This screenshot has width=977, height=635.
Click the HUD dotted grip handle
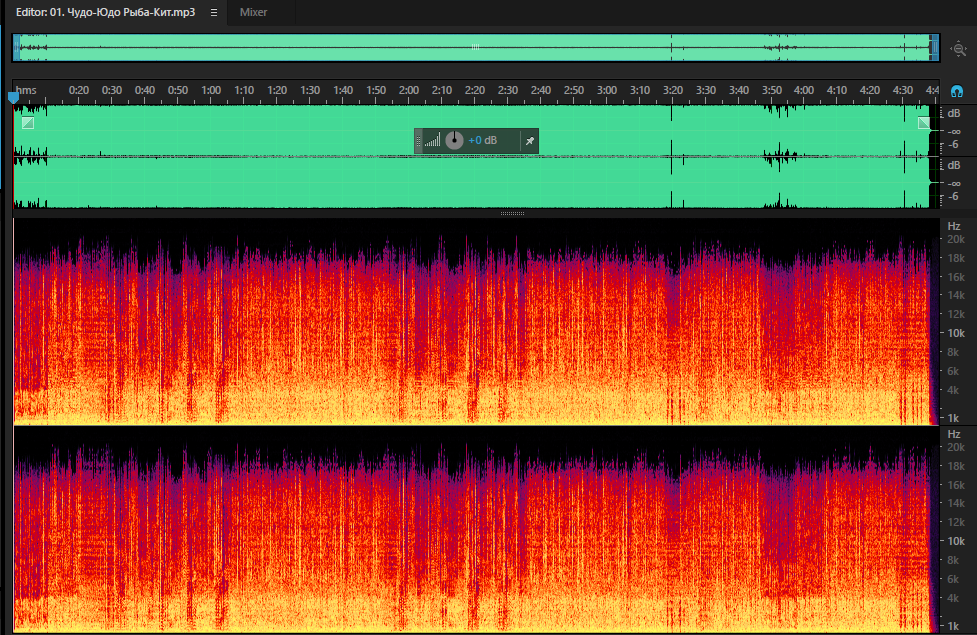click(x=418, y=141)
